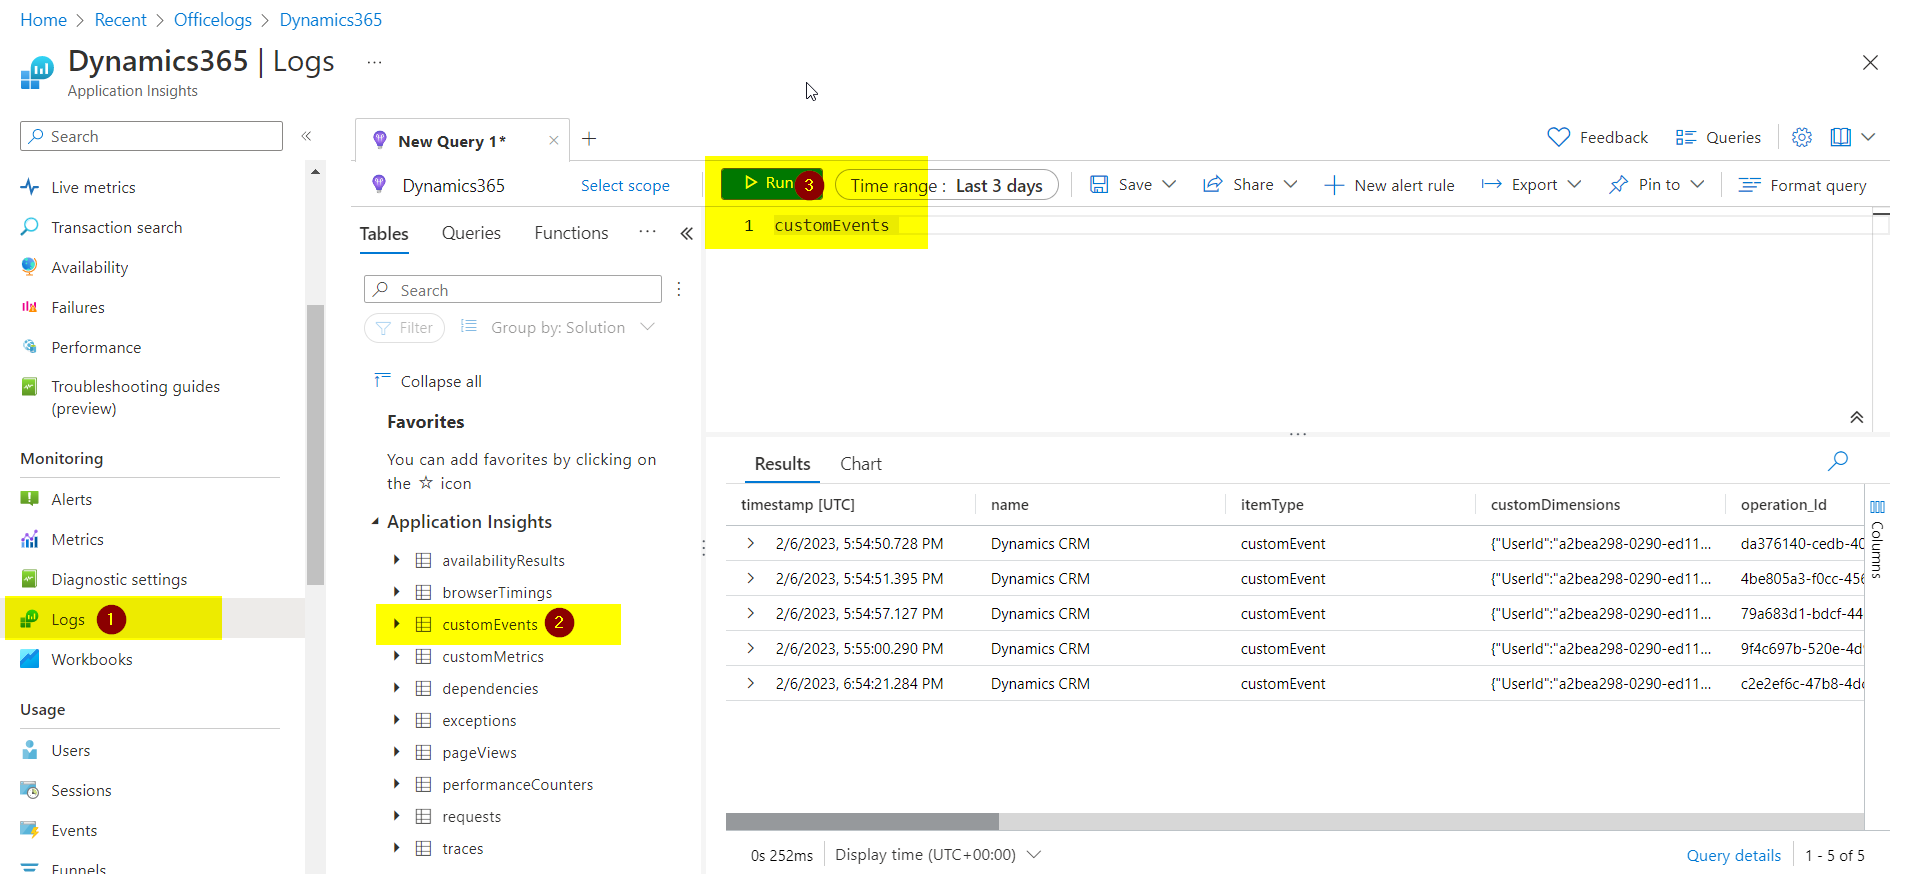Screen dimensions: 1915x874
Task: Open the Display time dropdown
Action: pos(938,855)
